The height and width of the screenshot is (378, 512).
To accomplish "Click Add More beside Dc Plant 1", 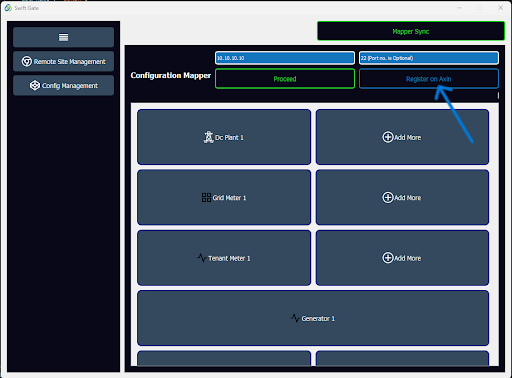I will click(402, 137).
